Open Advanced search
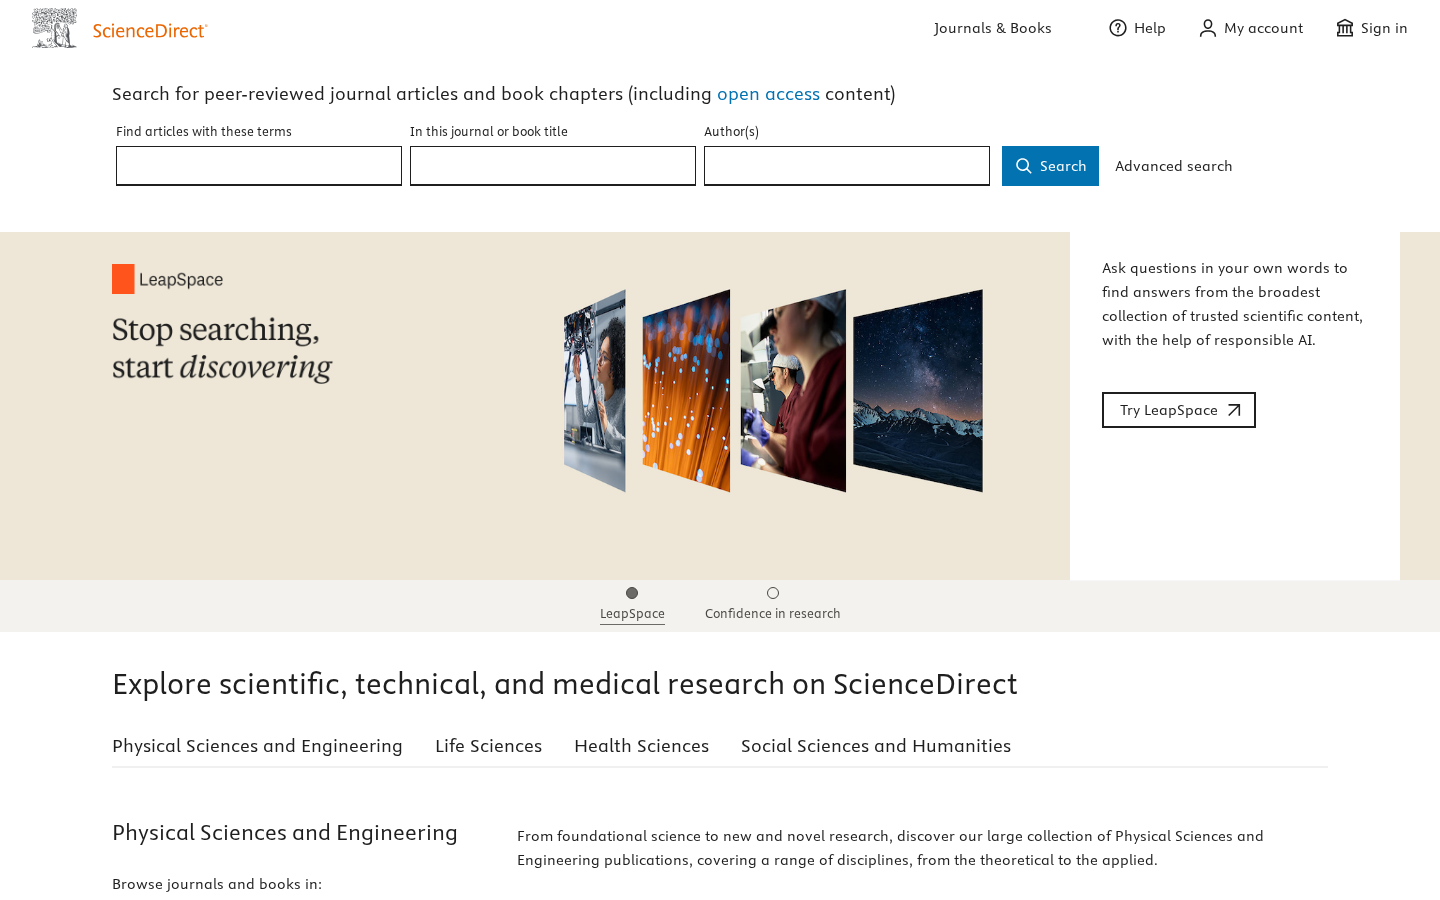 1174,166
